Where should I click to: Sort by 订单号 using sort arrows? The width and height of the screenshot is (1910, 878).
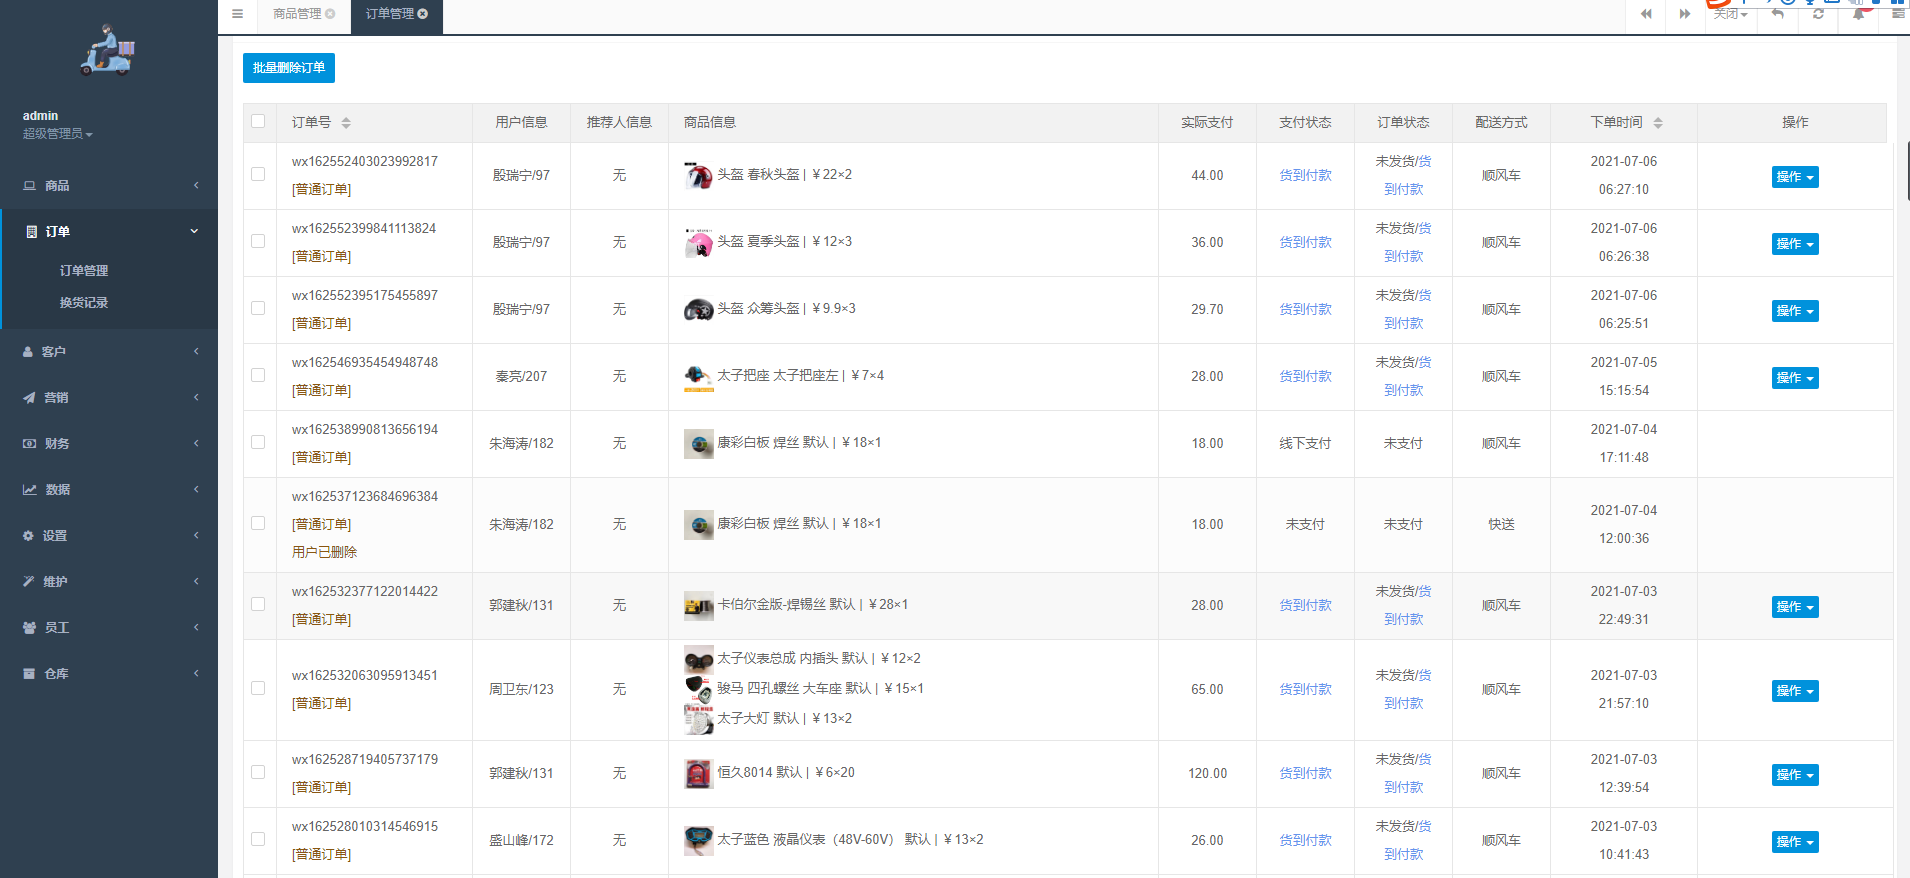346,123
